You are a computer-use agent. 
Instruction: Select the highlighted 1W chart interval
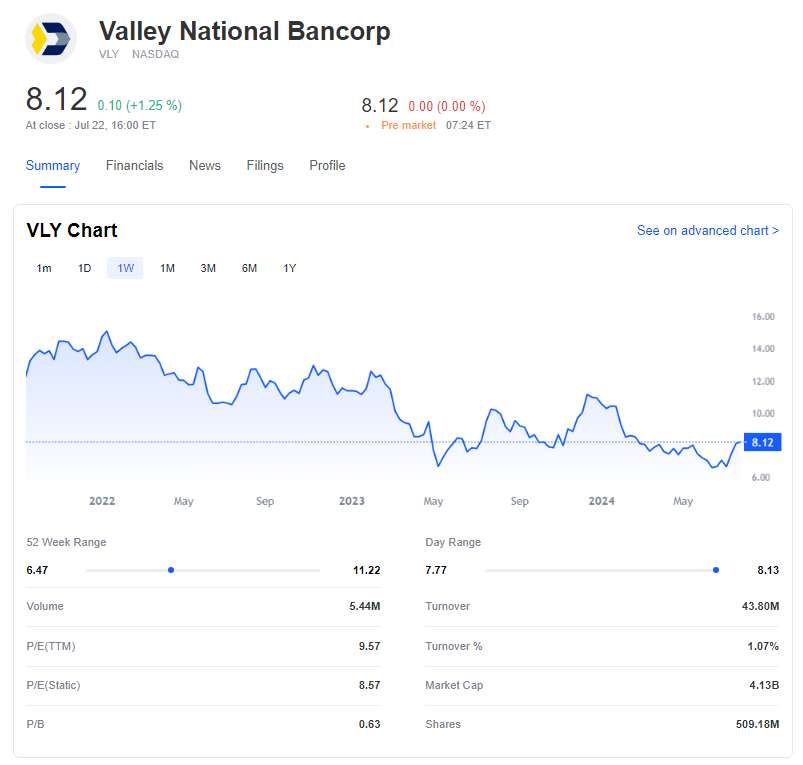(125, 268)
